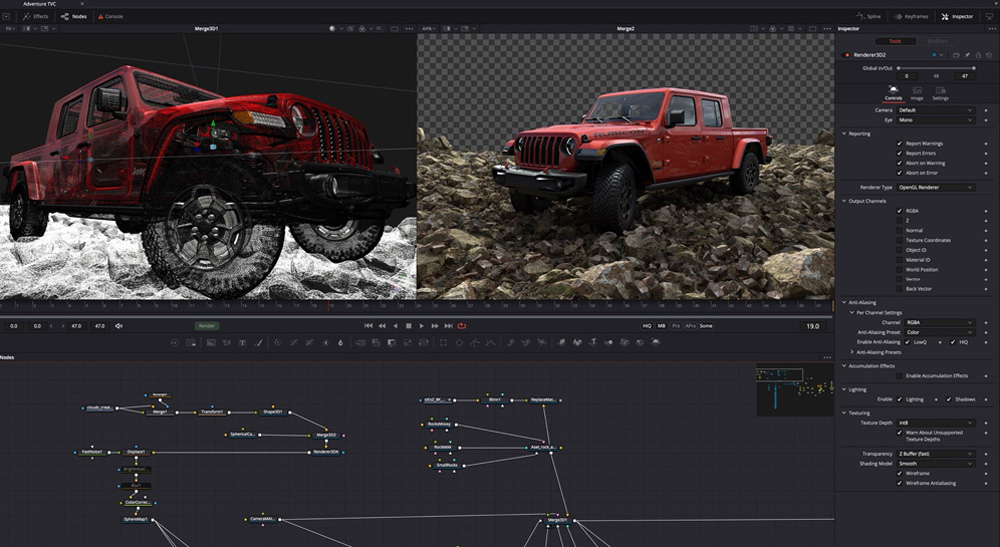
Task: Open the Camera dropdown
Action: [936, 110]
